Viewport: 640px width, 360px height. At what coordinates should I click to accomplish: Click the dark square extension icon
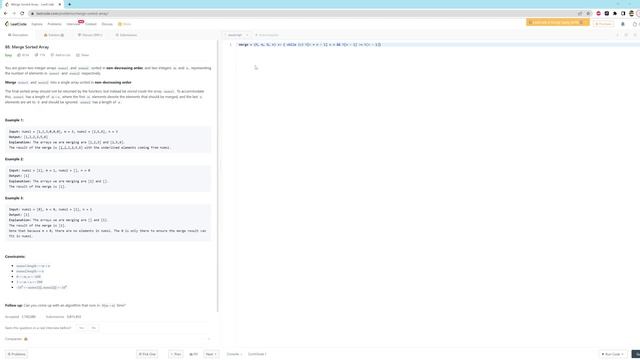tap(607, 13)
